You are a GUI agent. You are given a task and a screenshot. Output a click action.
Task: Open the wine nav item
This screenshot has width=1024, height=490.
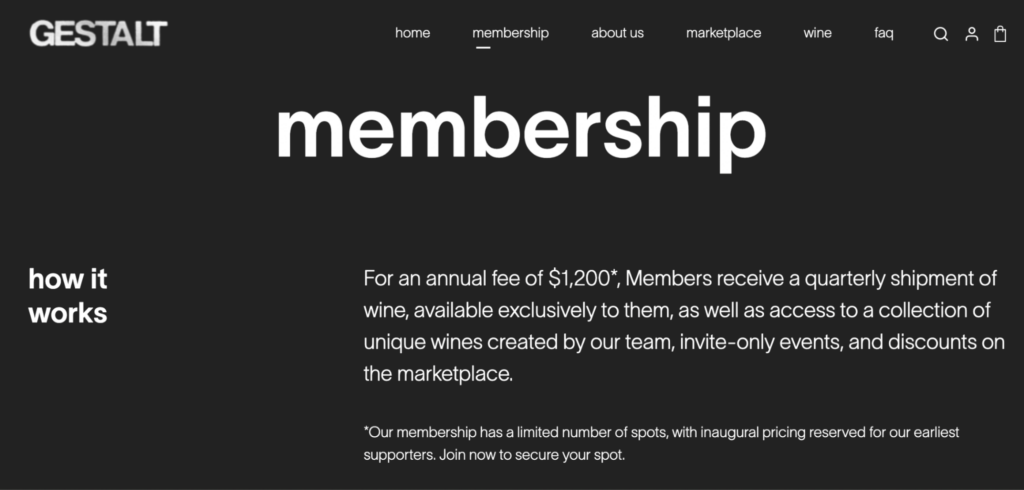(817, 33)
